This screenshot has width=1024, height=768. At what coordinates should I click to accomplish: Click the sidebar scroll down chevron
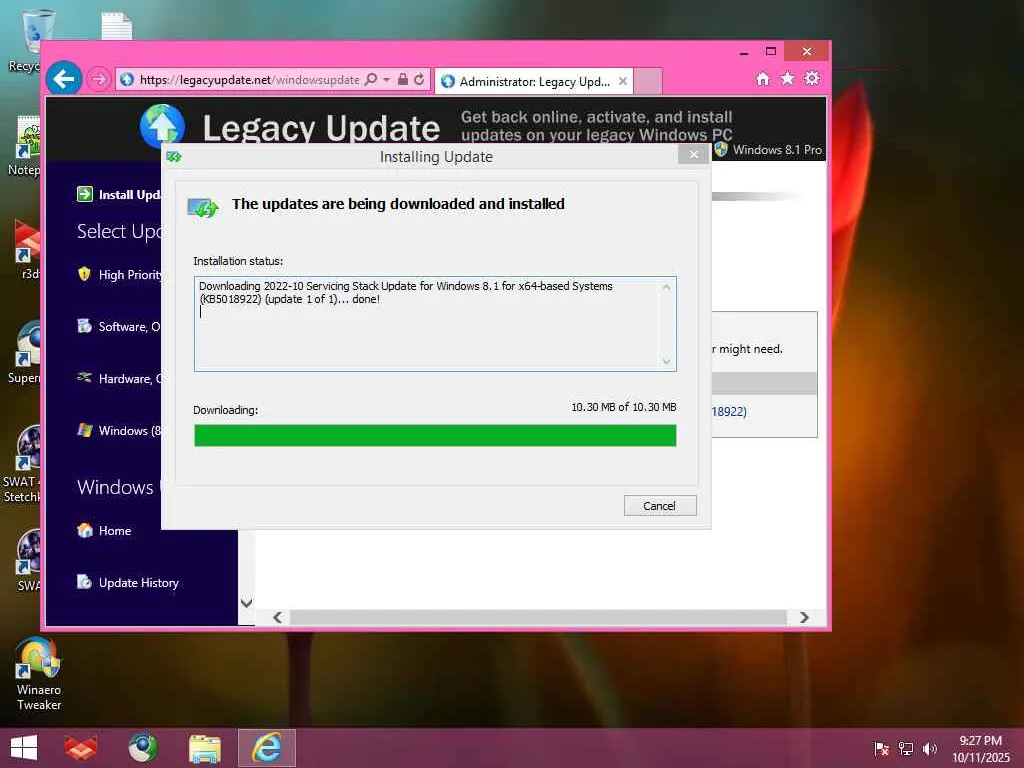click(x=246, y=603)
